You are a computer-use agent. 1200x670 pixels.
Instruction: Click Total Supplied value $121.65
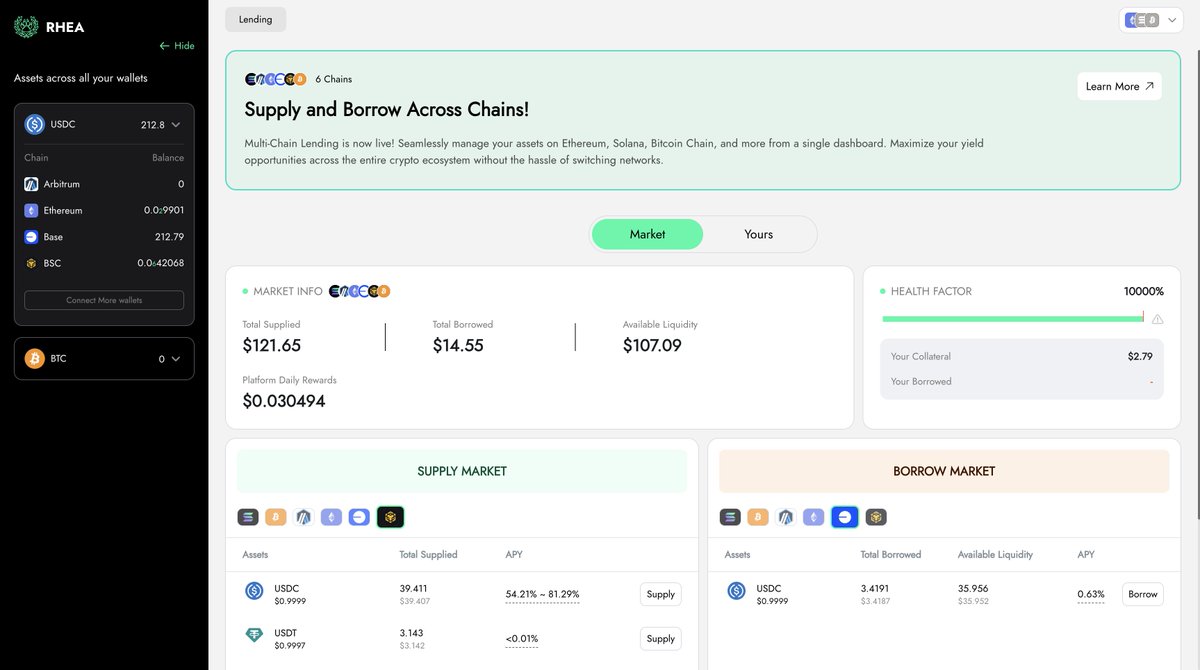click(x=272, y=345)
